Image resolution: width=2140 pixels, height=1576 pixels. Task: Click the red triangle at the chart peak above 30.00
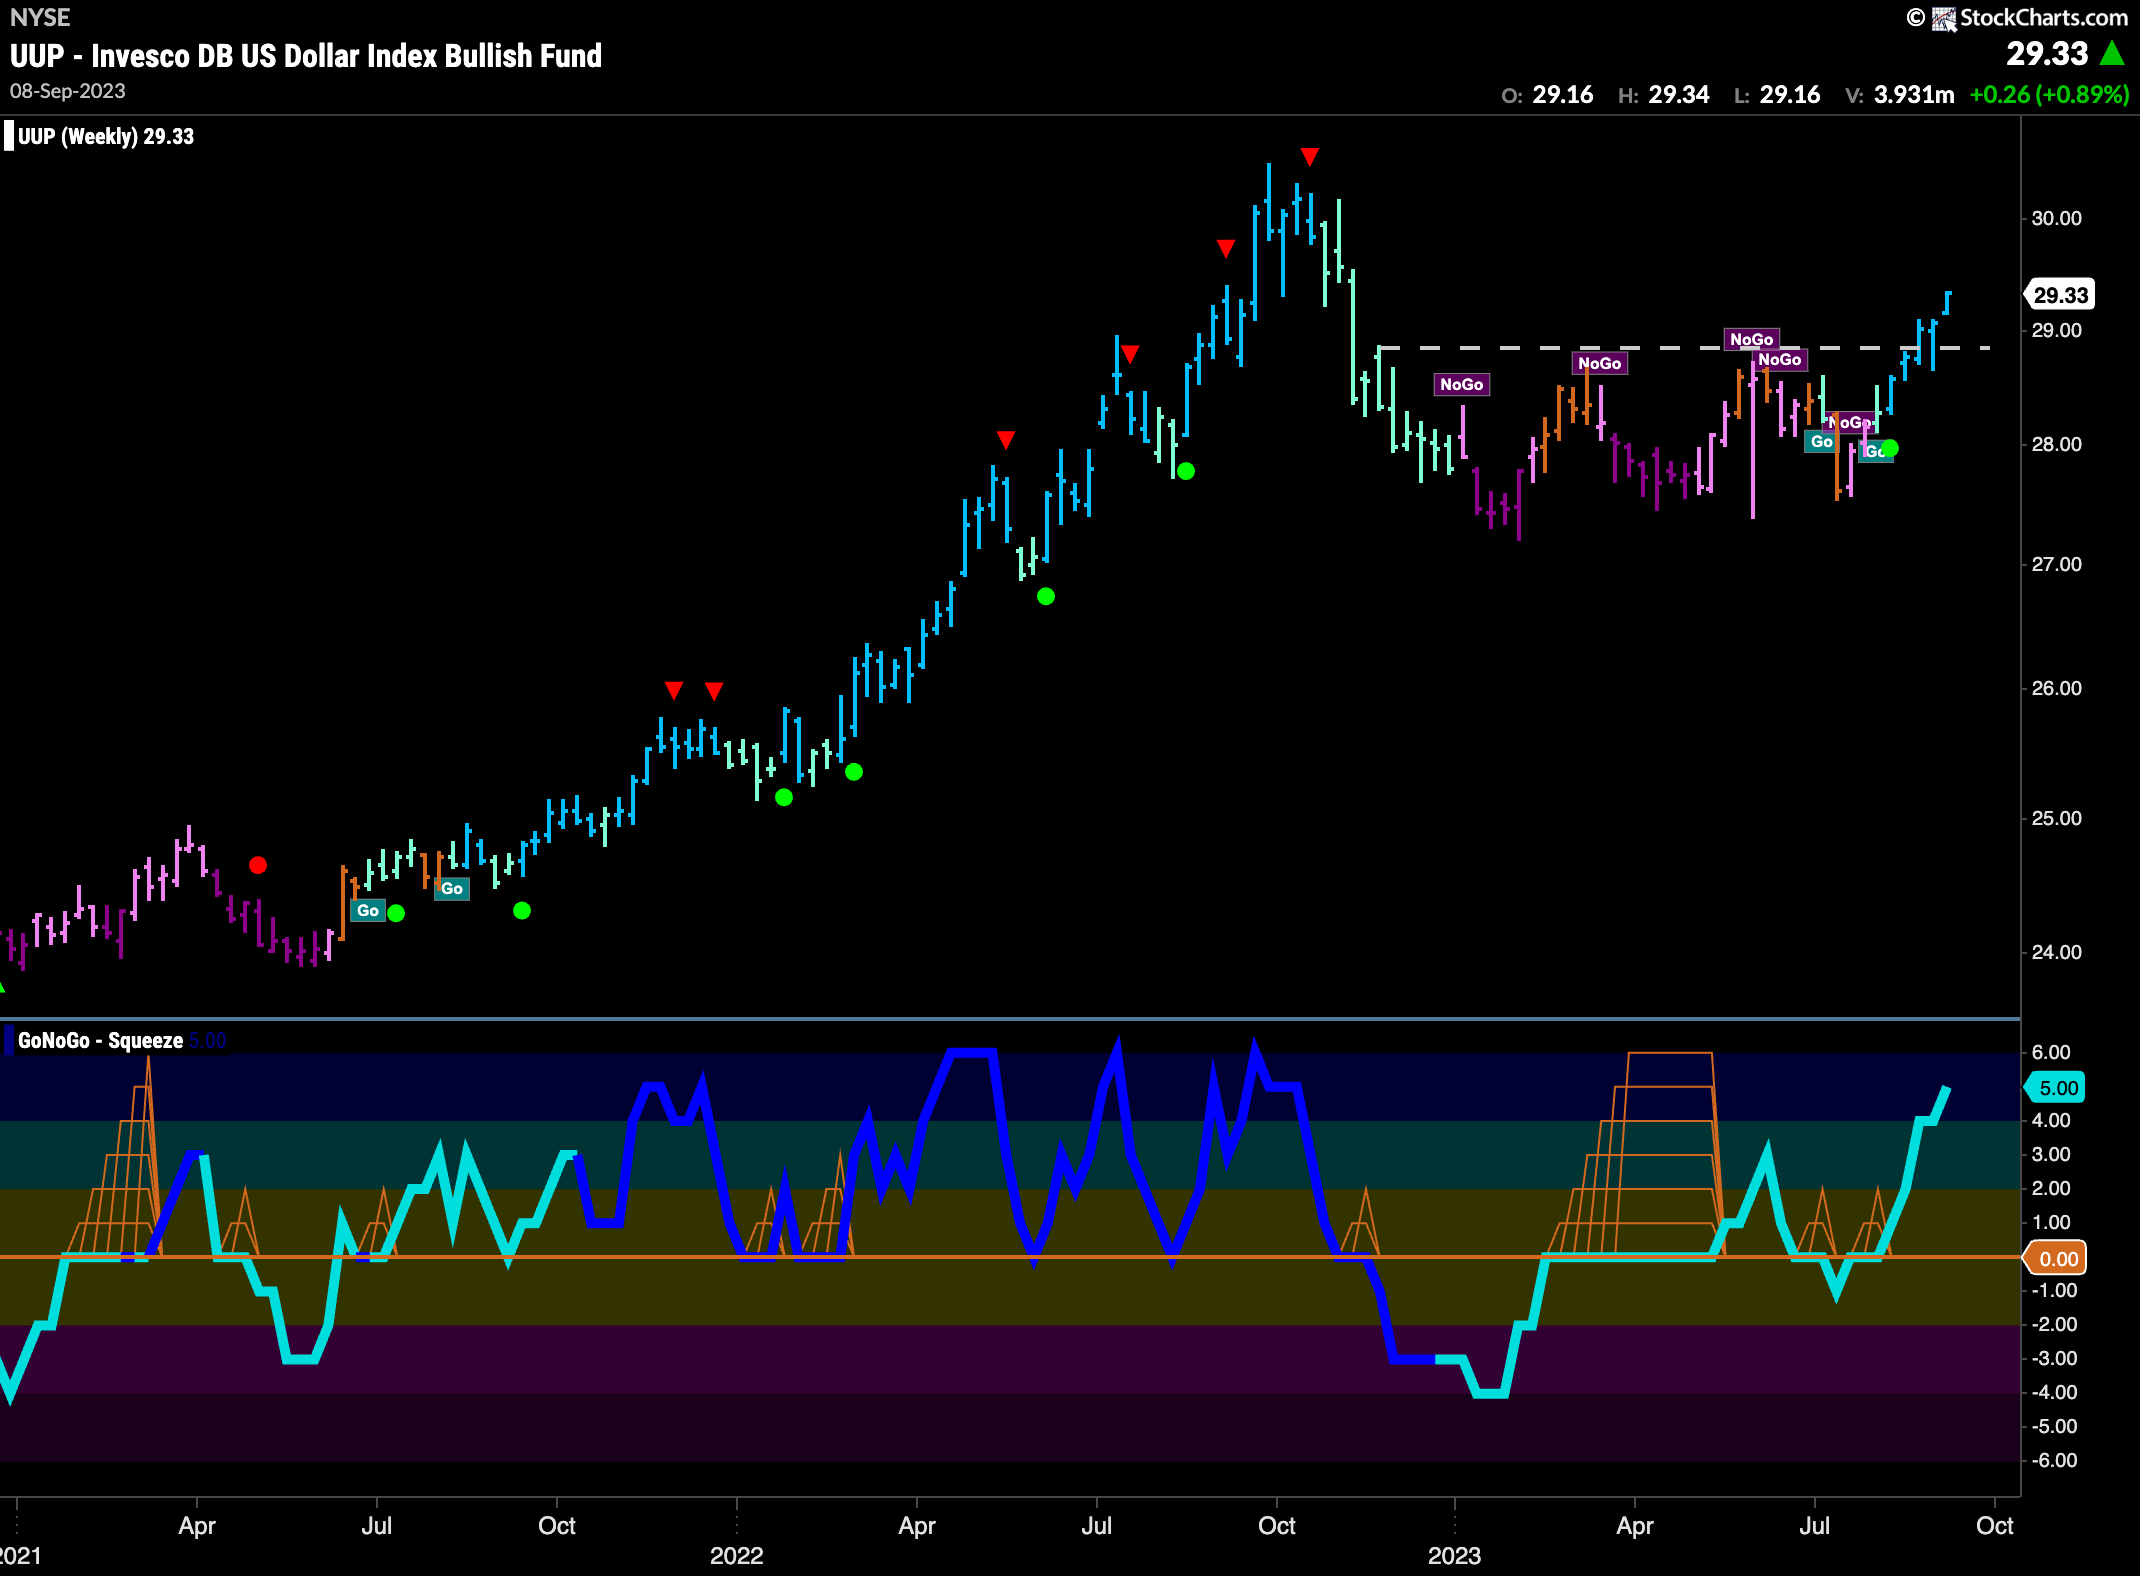click(x=1310, y=157)
